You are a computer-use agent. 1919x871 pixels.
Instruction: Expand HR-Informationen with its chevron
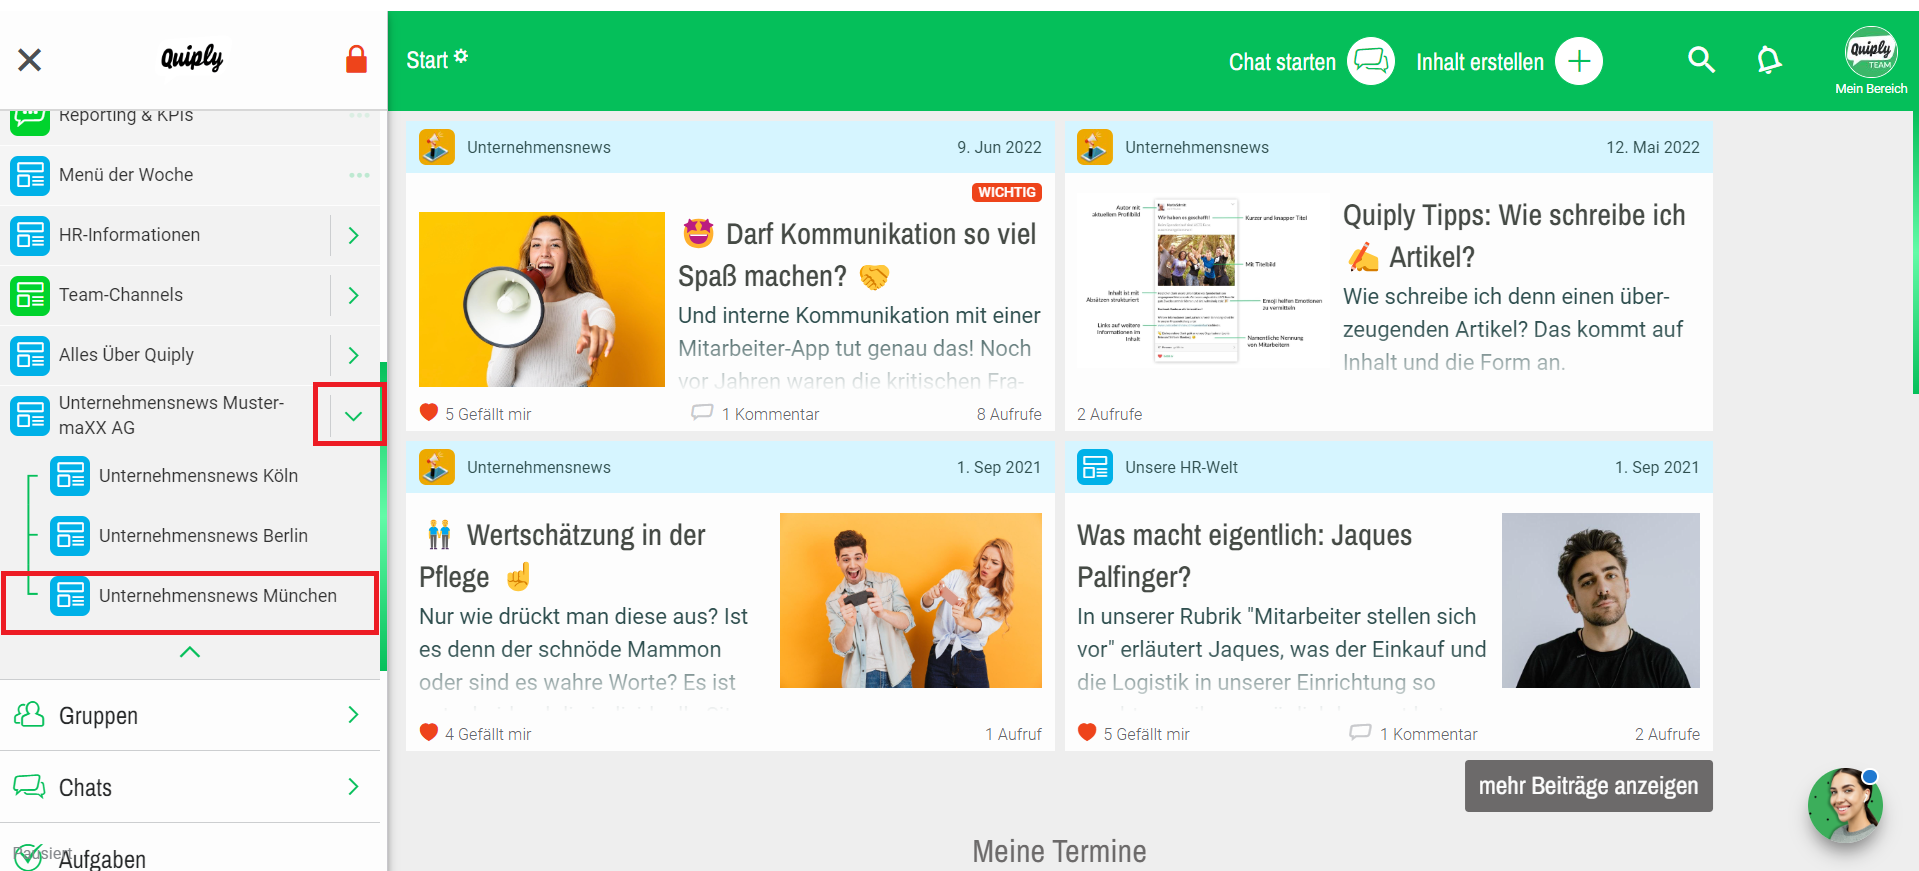pyautogui.click(x=354, y=235)
